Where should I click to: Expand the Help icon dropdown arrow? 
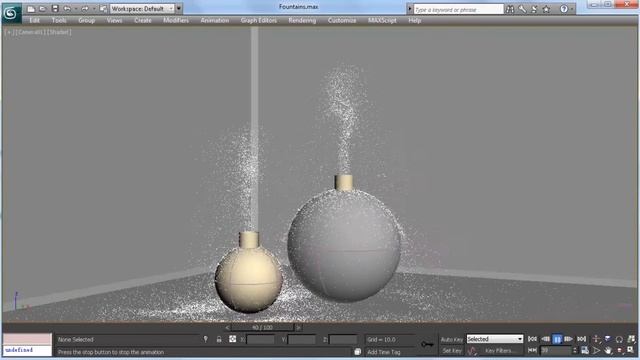click(x=571, y=9)
